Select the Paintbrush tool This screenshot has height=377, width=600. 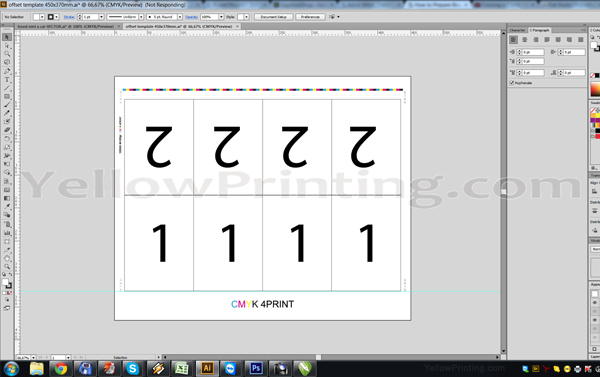7,105
